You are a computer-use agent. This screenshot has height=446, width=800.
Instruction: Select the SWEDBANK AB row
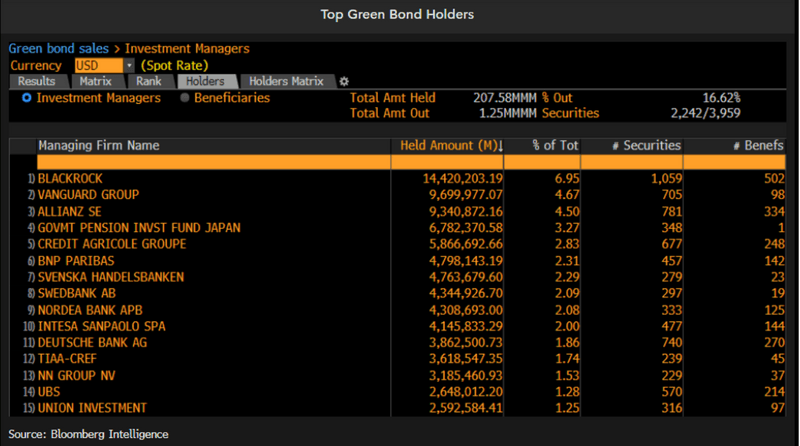[x=397, y=293]
